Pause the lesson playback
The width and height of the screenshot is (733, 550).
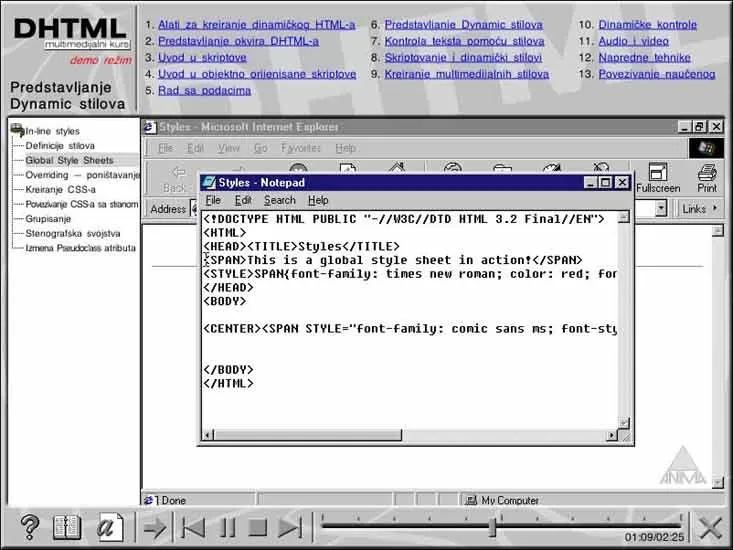click(x=228, y=528)
